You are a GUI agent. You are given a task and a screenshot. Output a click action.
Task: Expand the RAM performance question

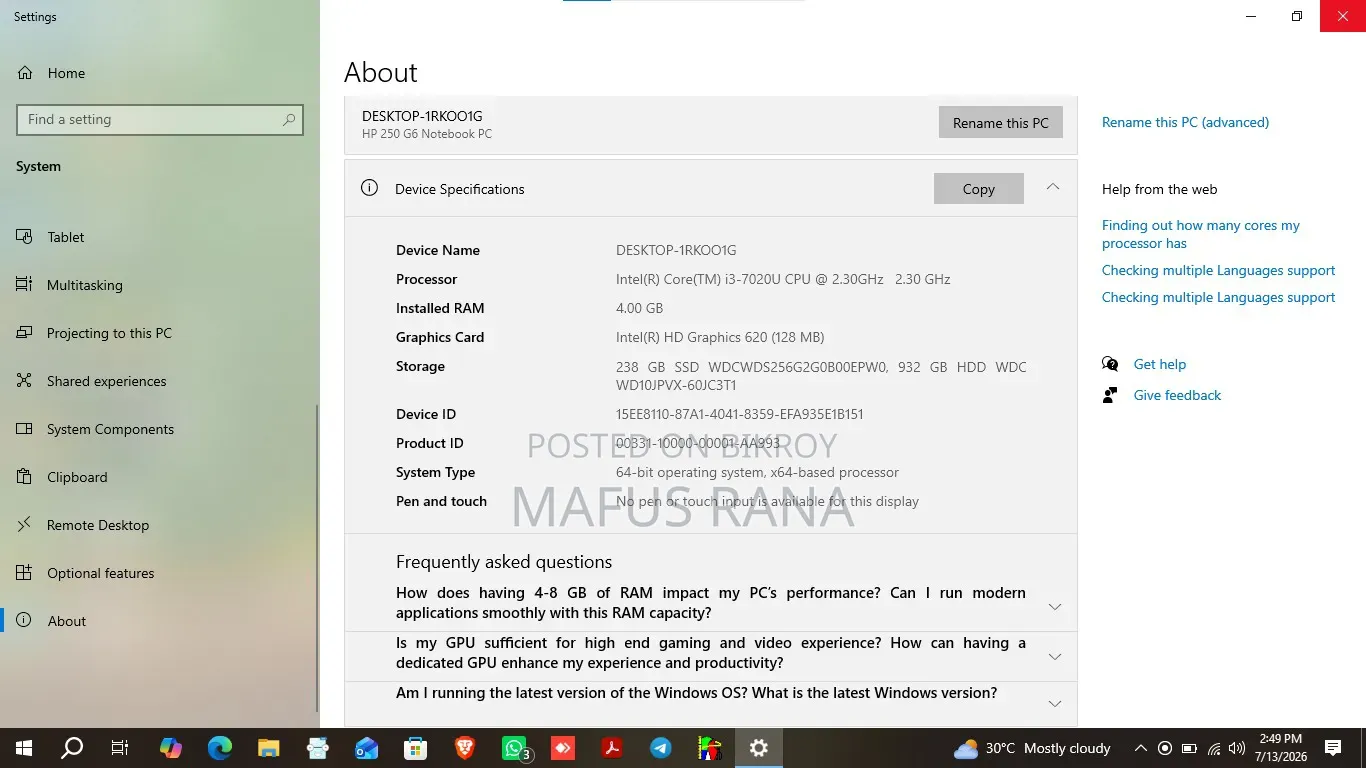(1055, 607)
